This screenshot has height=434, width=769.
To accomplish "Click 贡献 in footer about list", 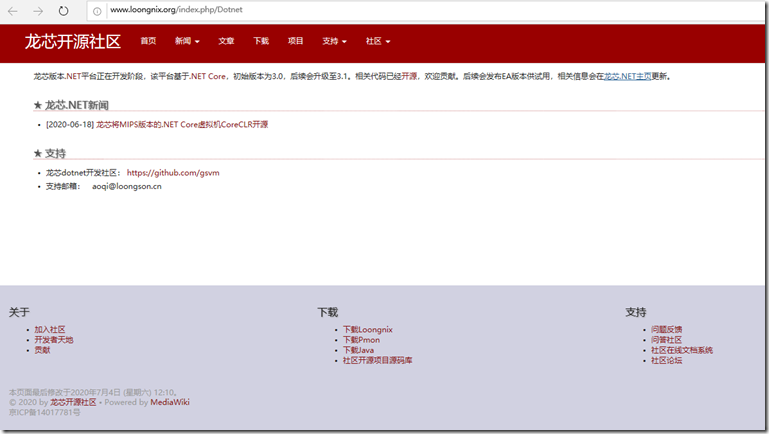I will pos(42,350).
